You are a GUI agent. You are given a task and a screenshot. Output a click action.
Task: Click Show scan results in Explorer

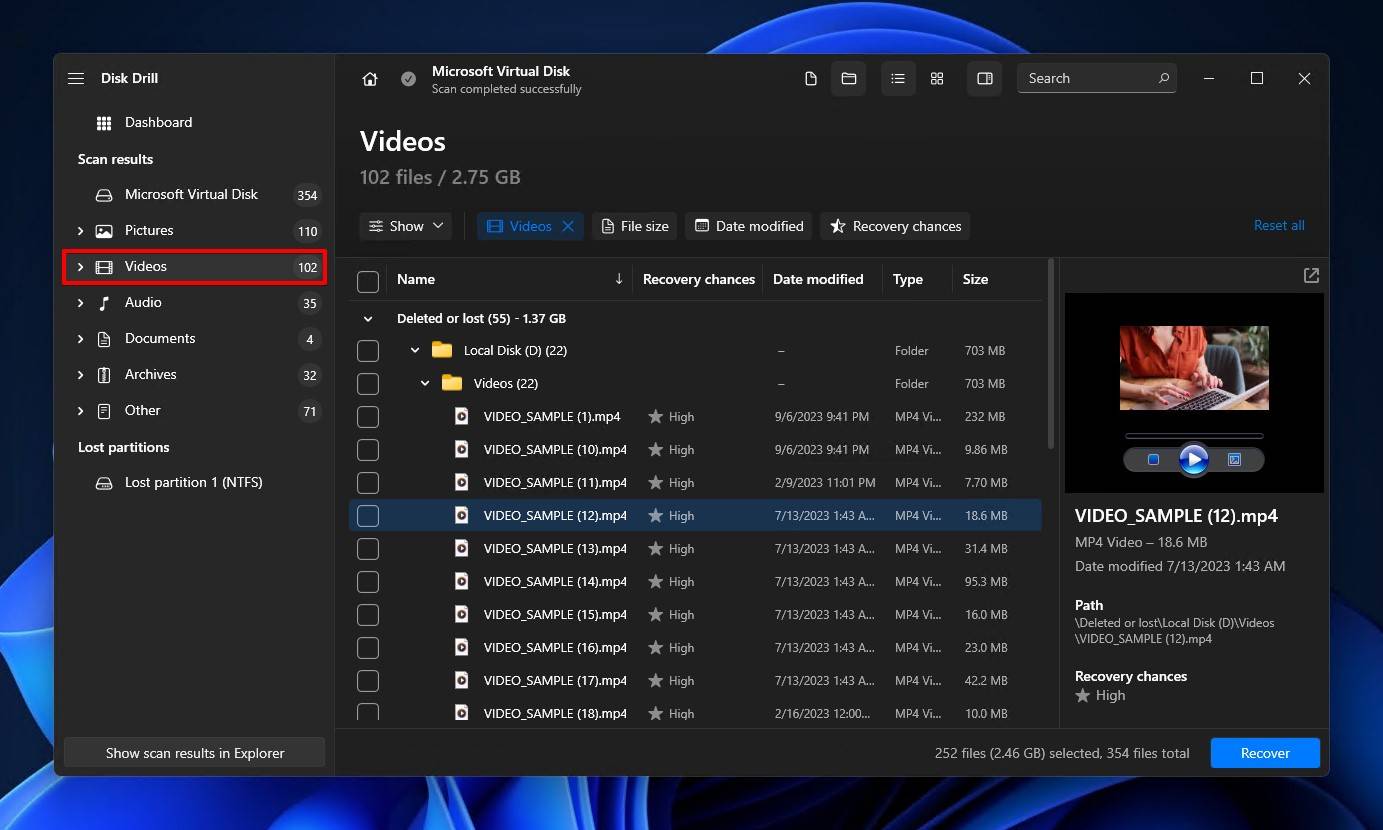195,753
